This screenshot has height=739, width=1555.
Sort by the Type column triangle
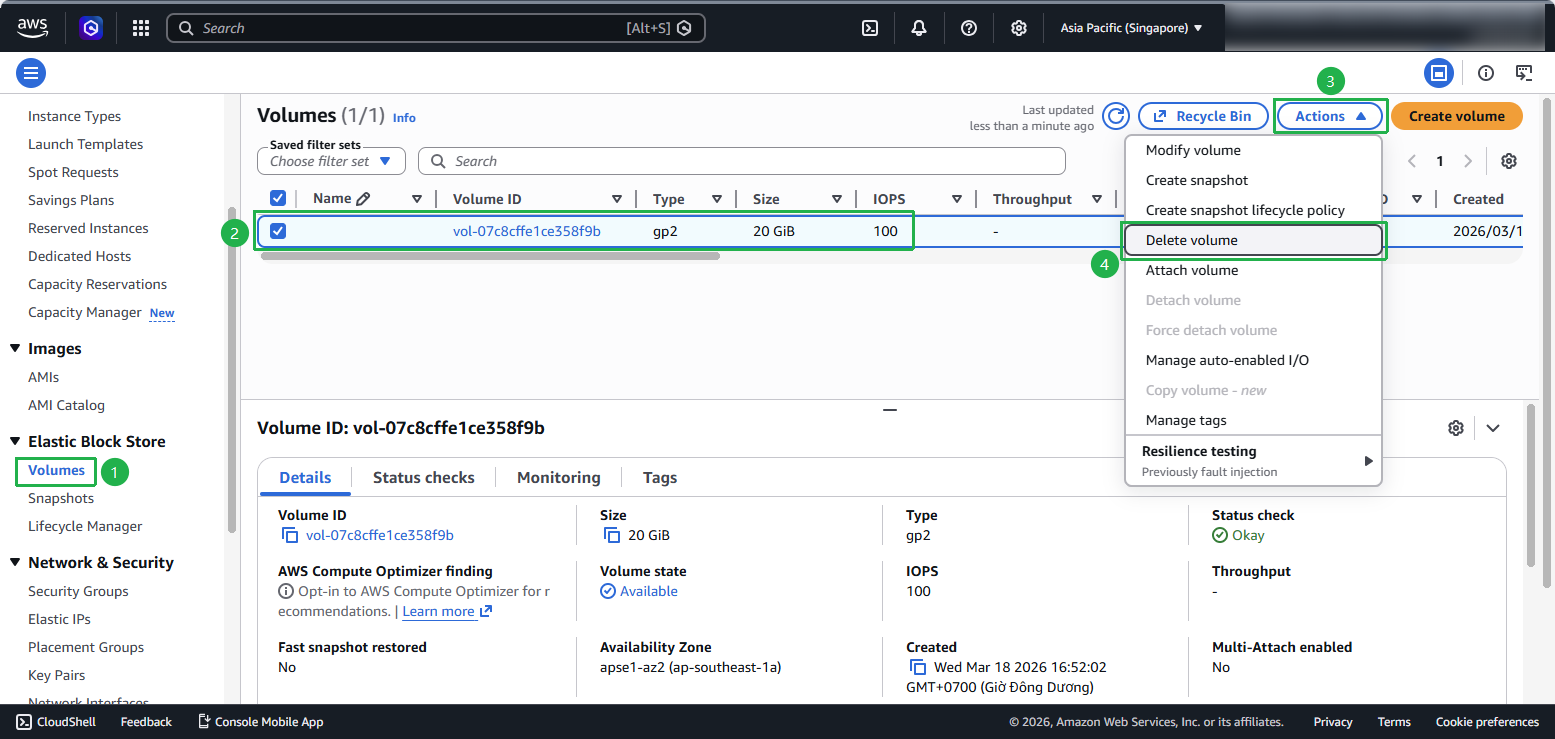tap(717, 199)
